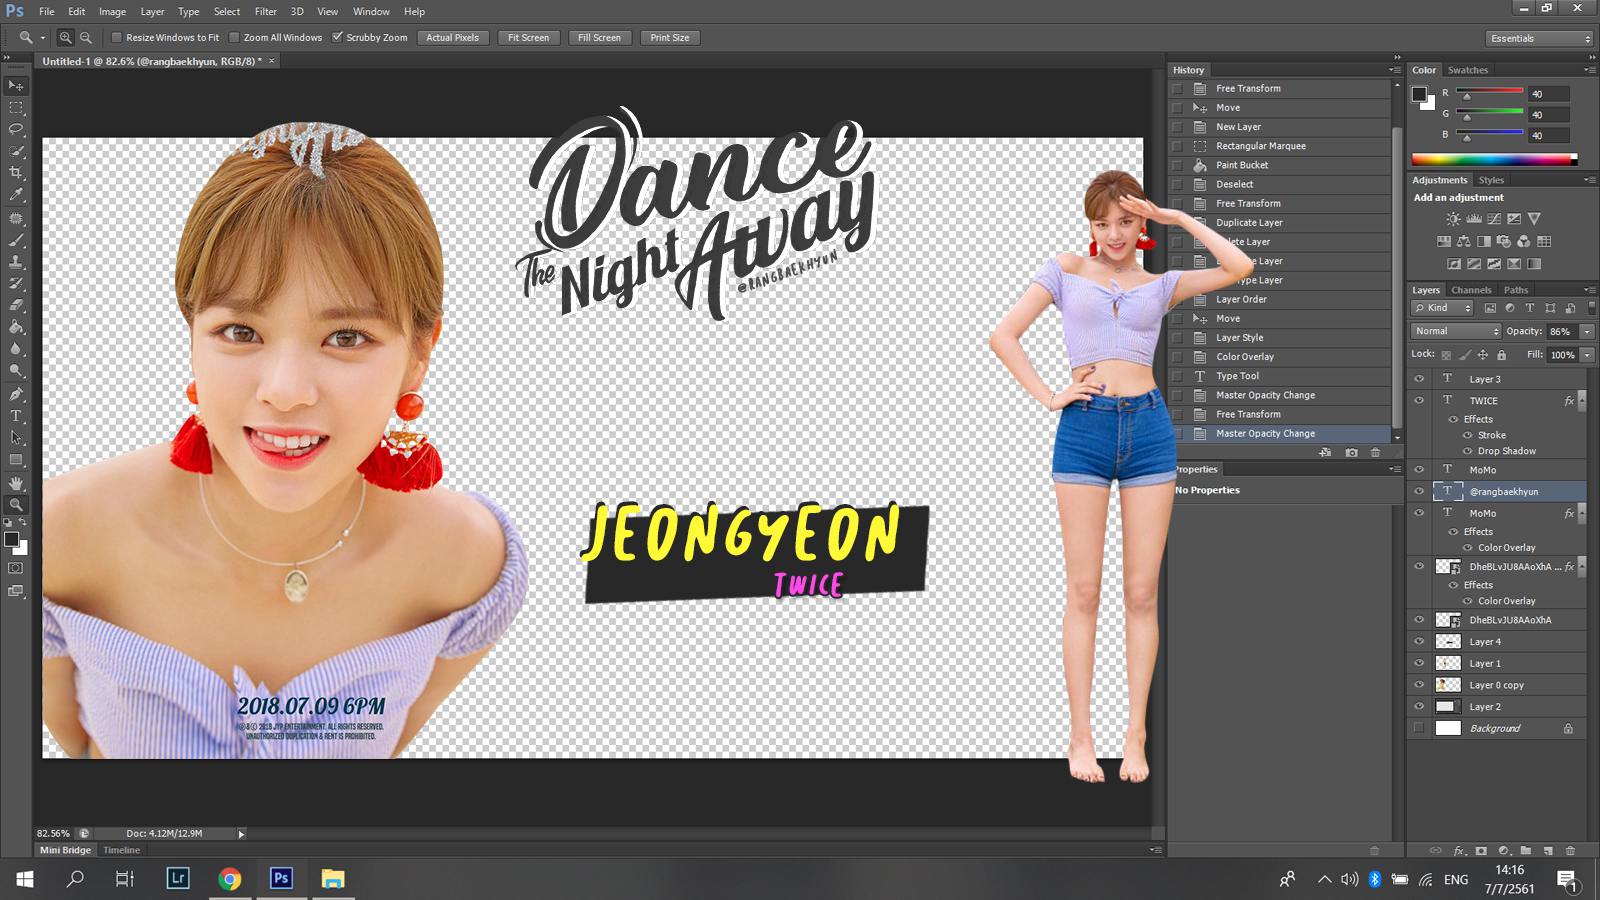Lock all on selected layer
The width and height of the screenshot is (1600, 900).
[1501, 355]
